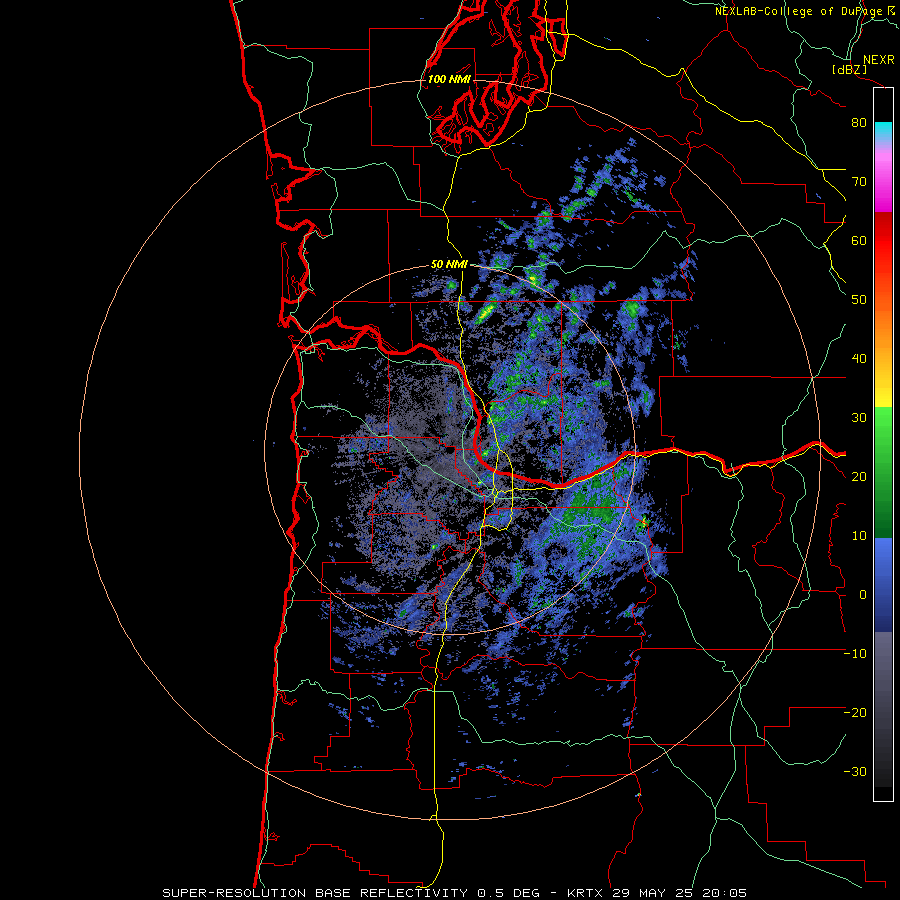Click the 50 value on the dBZ scale
The height and width of the screenshot is (900, 900).
pyautogui.click(x=859, y=300)
